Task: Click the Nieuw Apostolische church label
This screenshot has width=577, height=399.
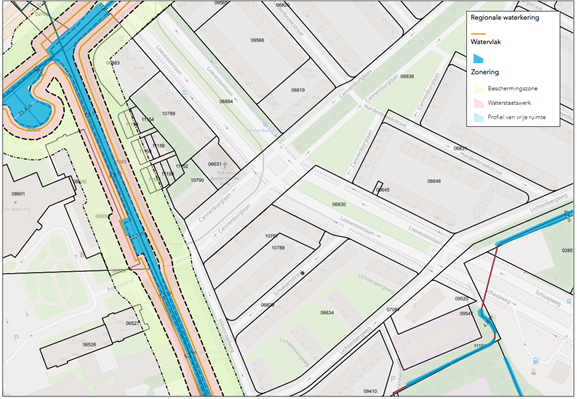Action: 224,178
